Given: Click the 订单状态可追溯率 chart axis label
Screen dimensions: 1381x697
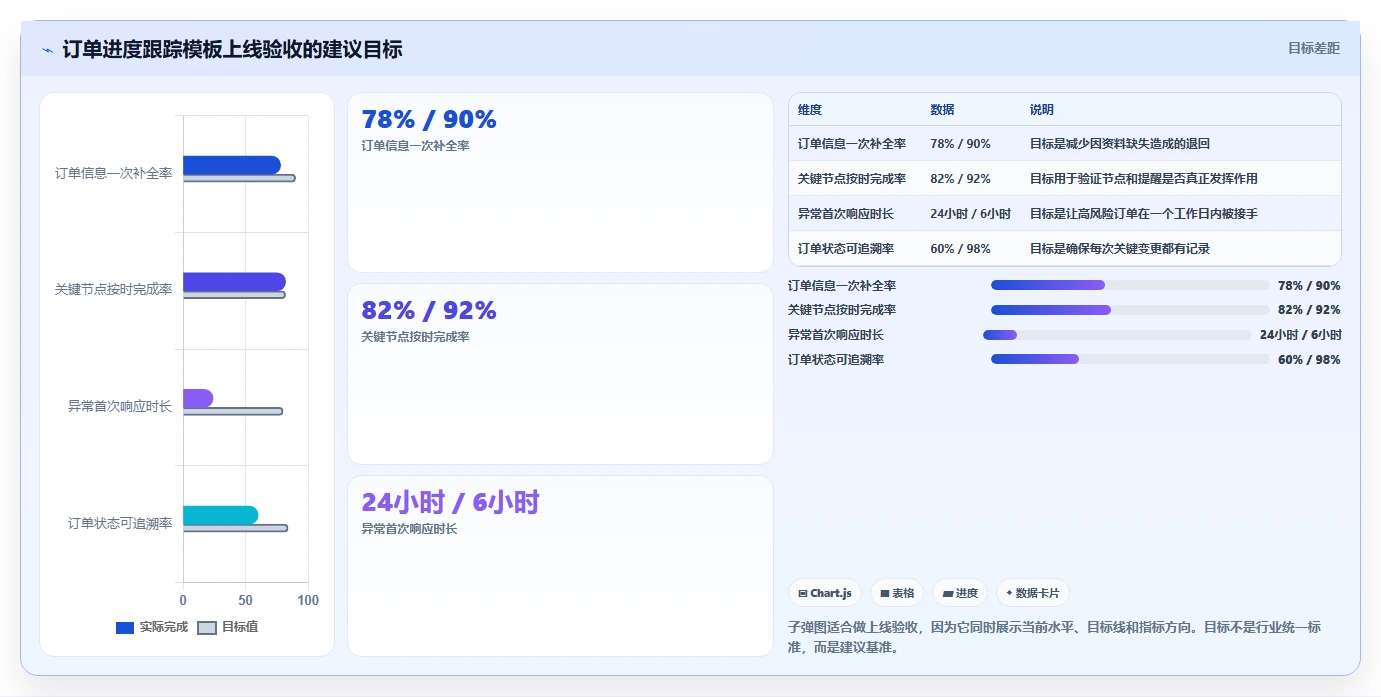Looking at the screenshot, I should (120, 523).
